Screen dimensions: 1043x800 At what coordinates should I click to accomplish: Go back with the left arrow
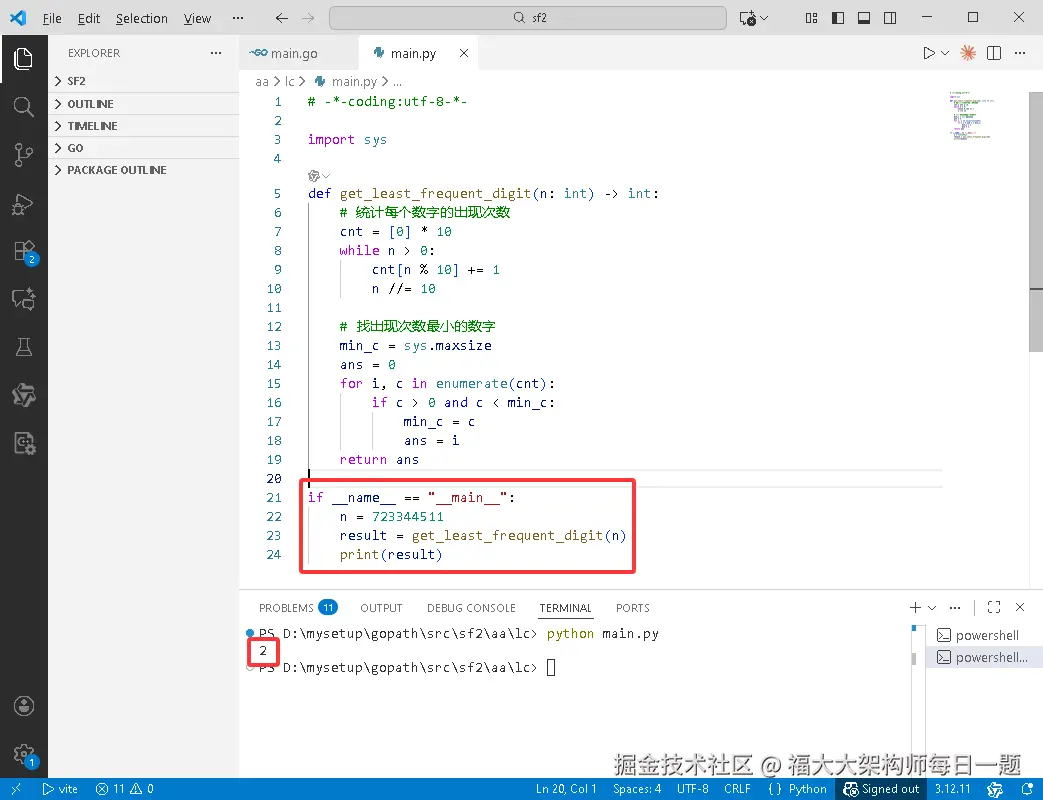[x=281, y=18]
